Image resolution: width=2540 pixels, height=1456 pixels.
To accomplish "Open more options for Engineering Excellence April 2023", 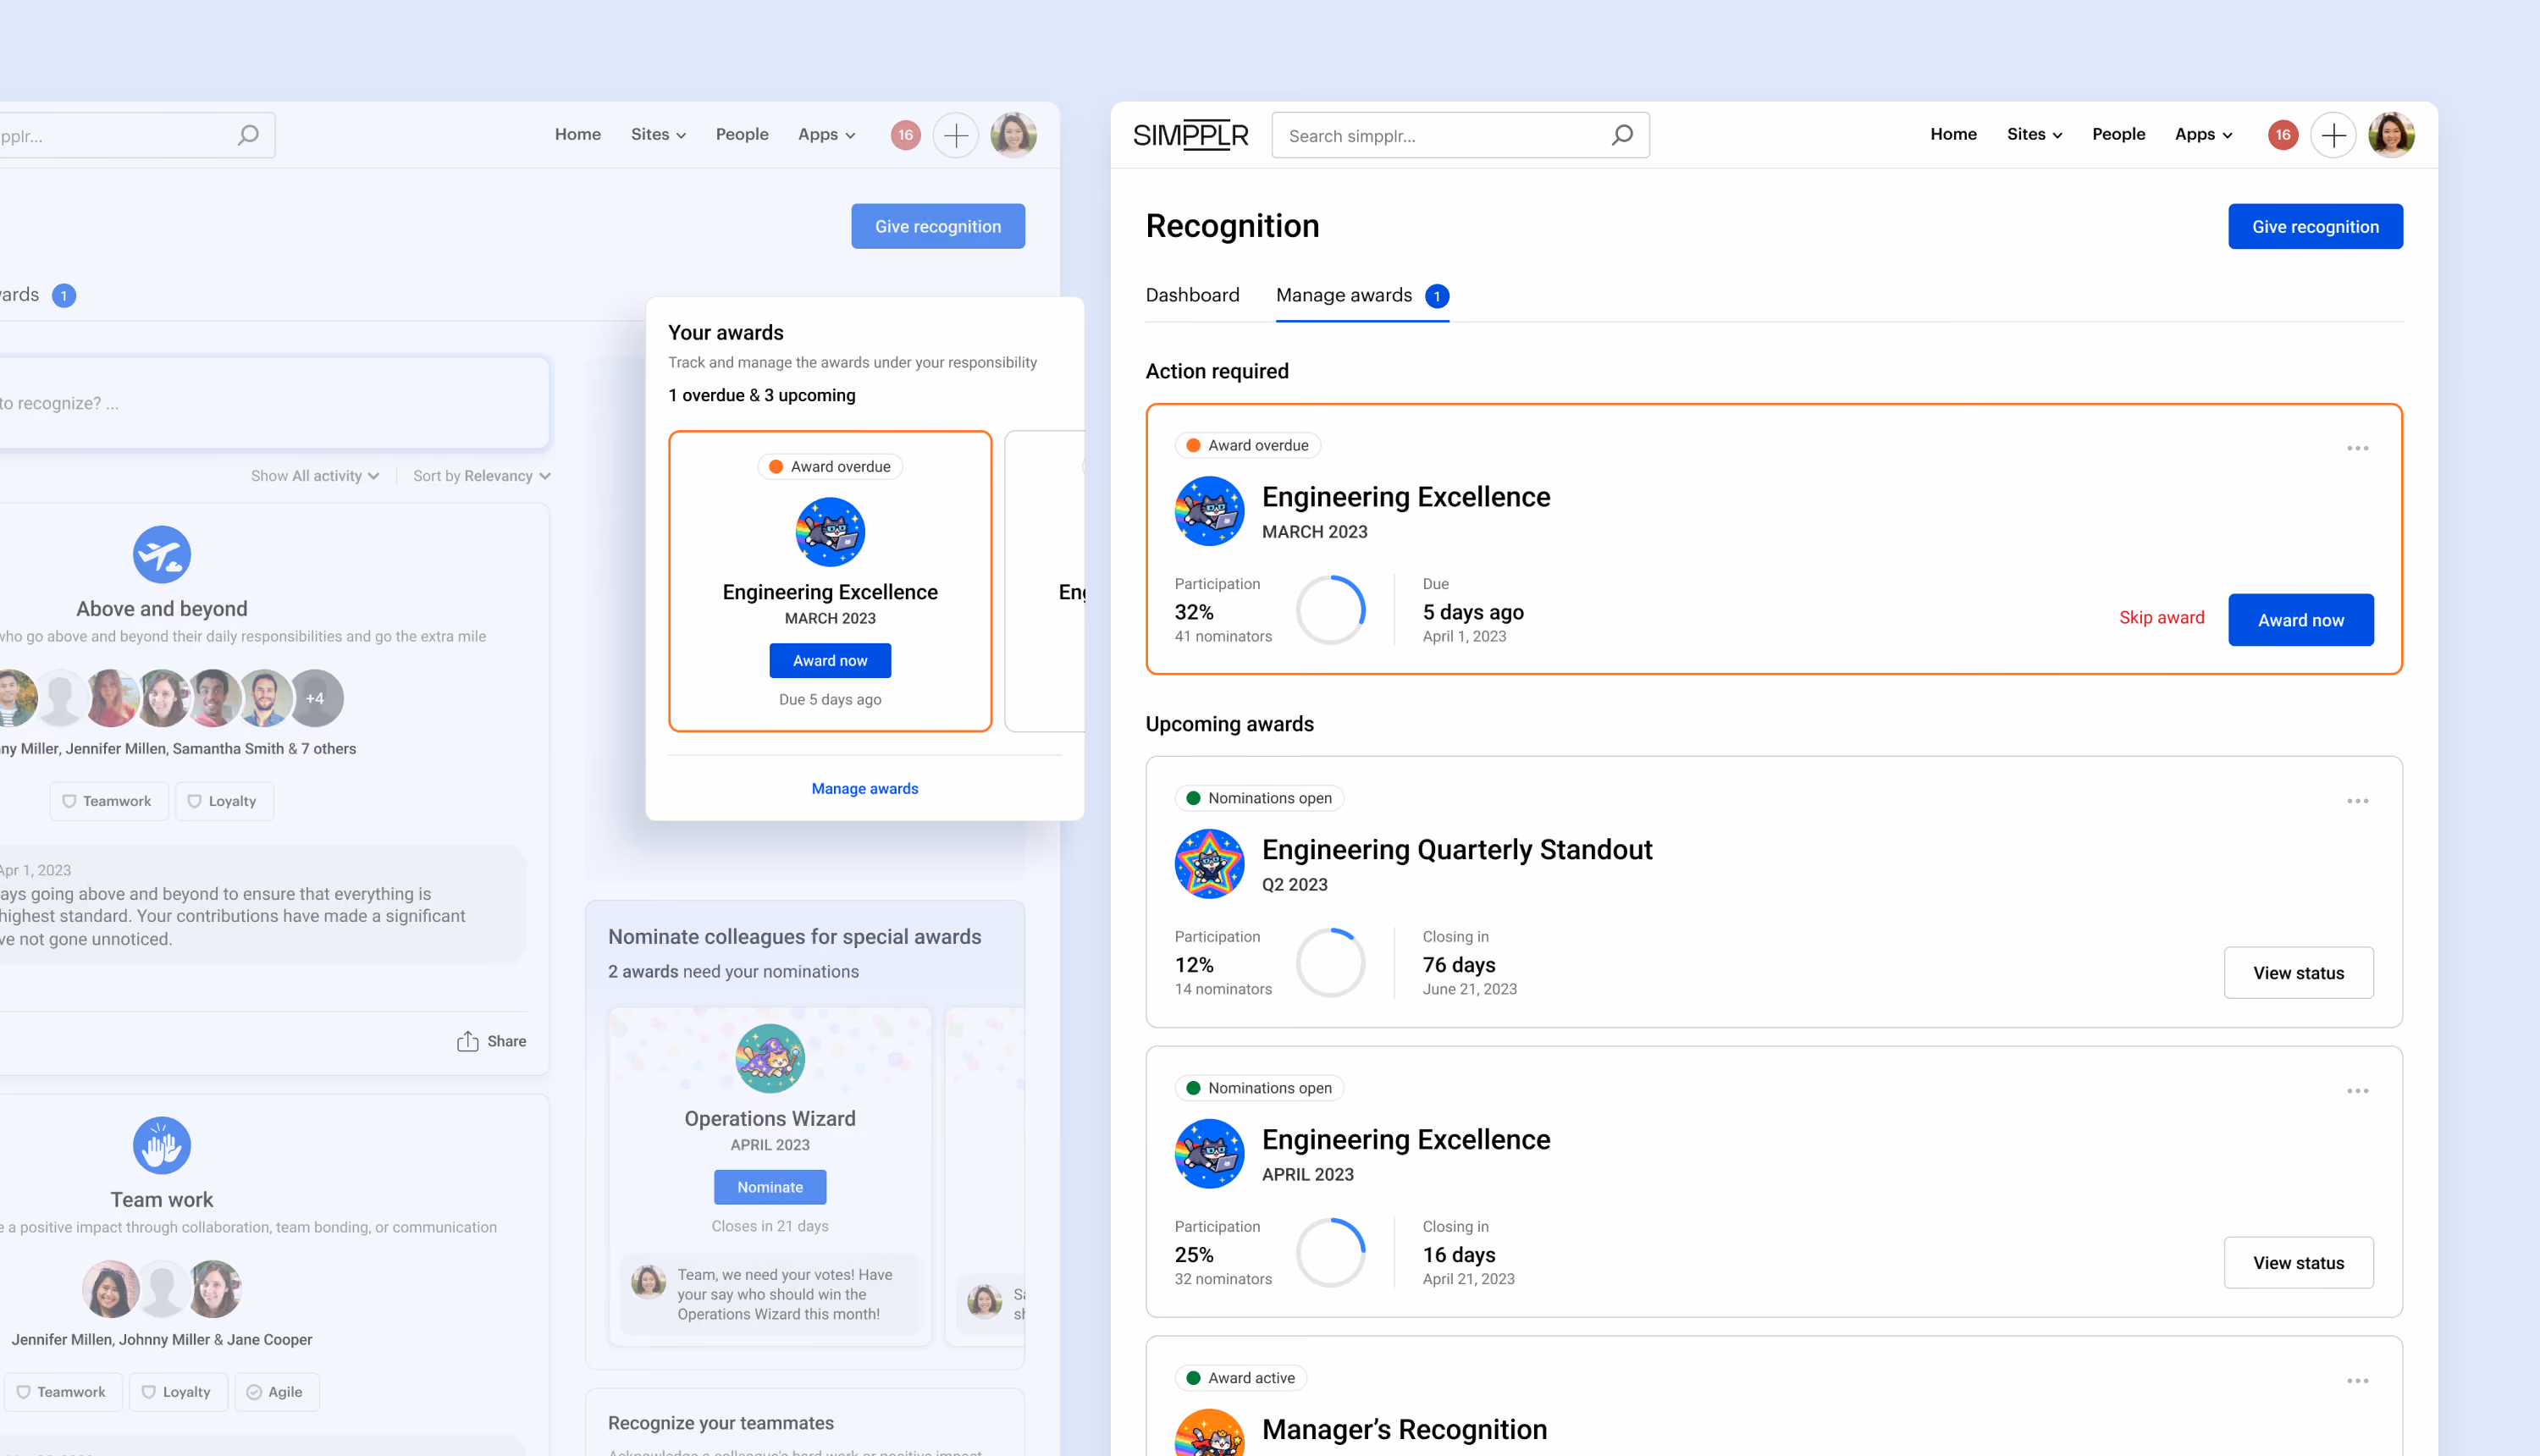I will [x=2357, y=1091].
